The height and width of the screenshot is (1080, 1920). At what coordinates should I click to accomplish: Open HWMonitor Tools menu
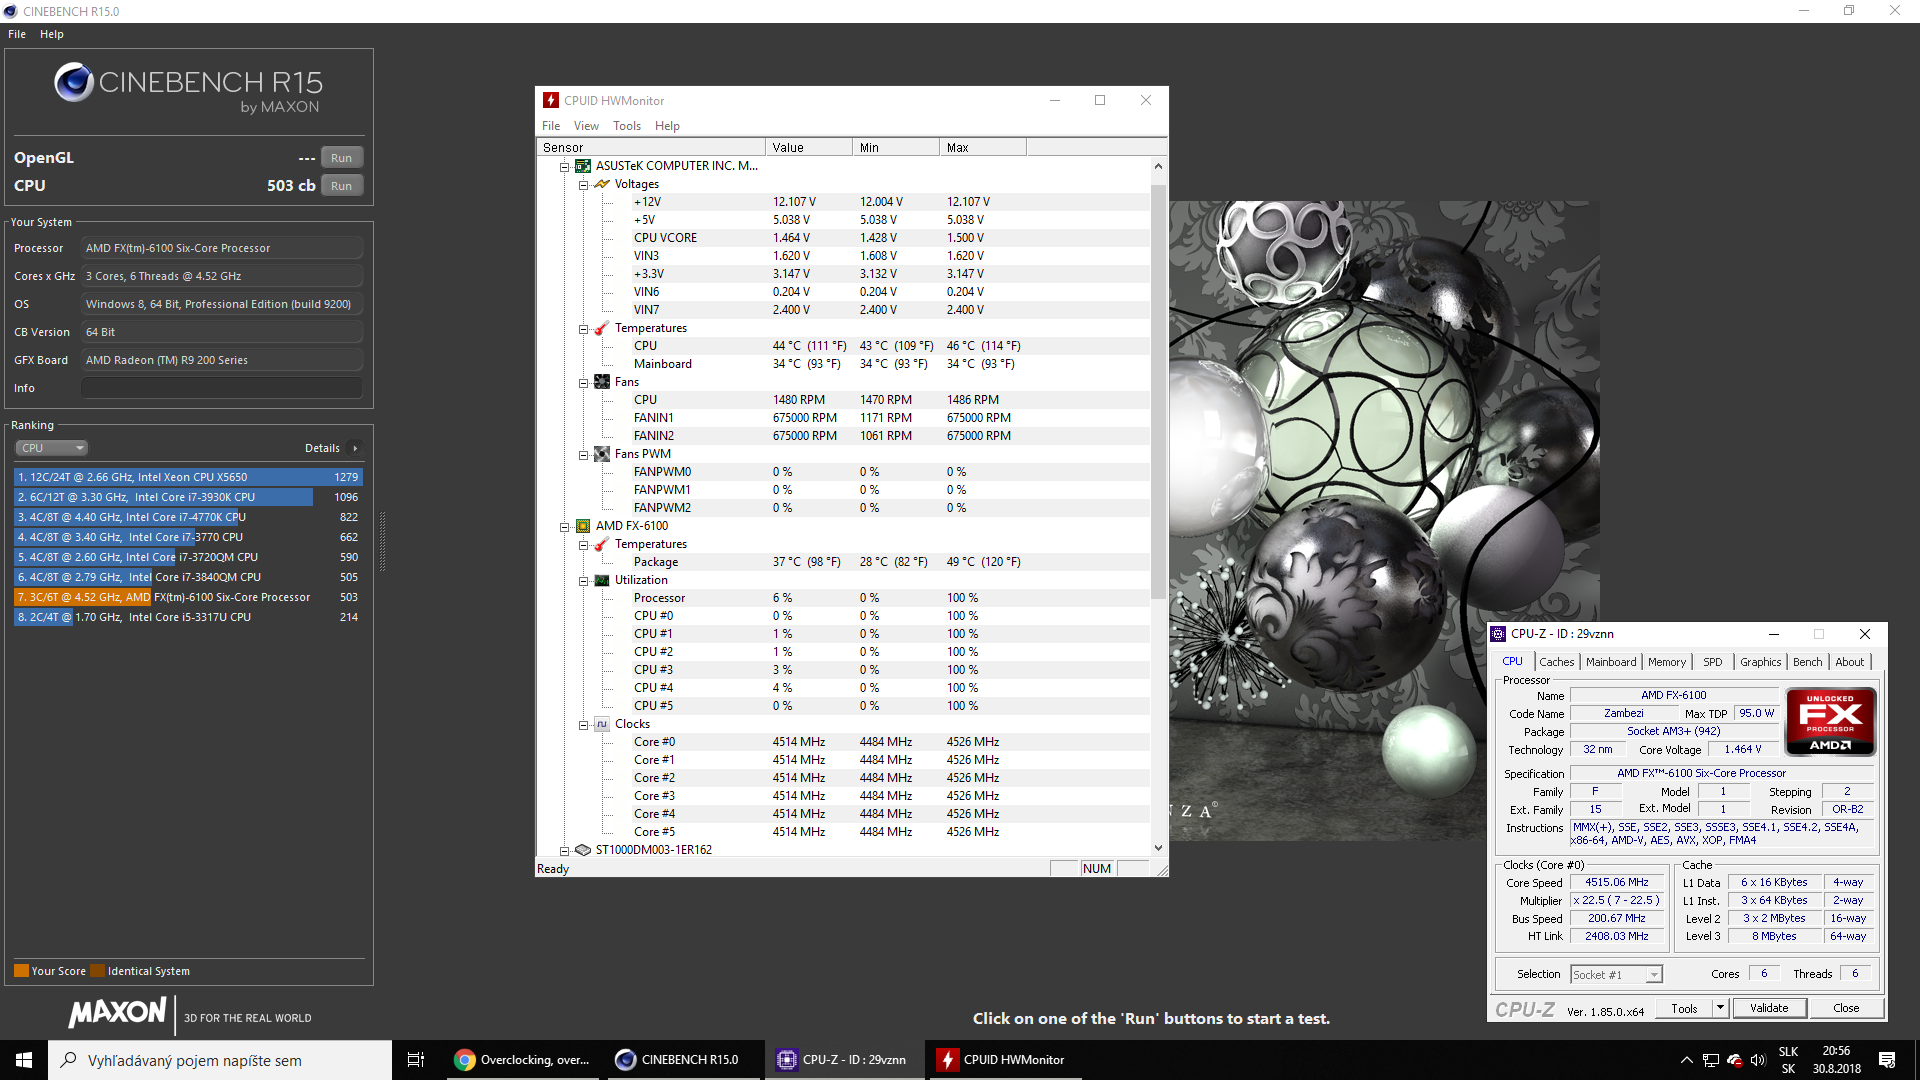pos(627,126)
